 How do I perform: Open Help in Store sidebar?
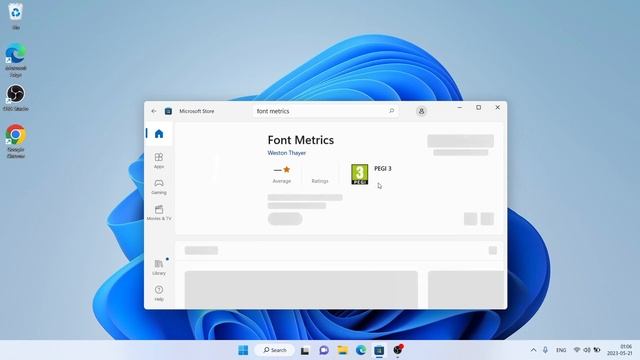(159, 293)
